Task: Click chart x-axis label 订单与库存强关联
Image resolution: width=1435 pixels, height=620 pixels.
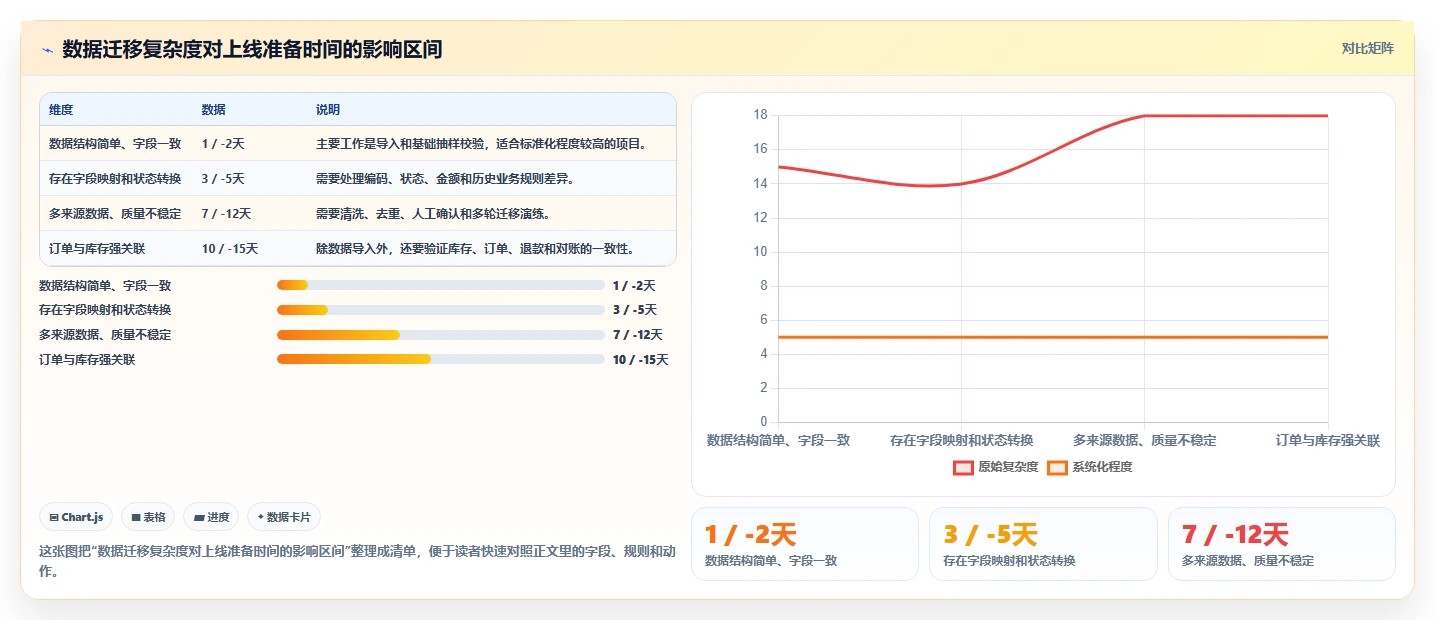Action: click(x=1328, y=440)
